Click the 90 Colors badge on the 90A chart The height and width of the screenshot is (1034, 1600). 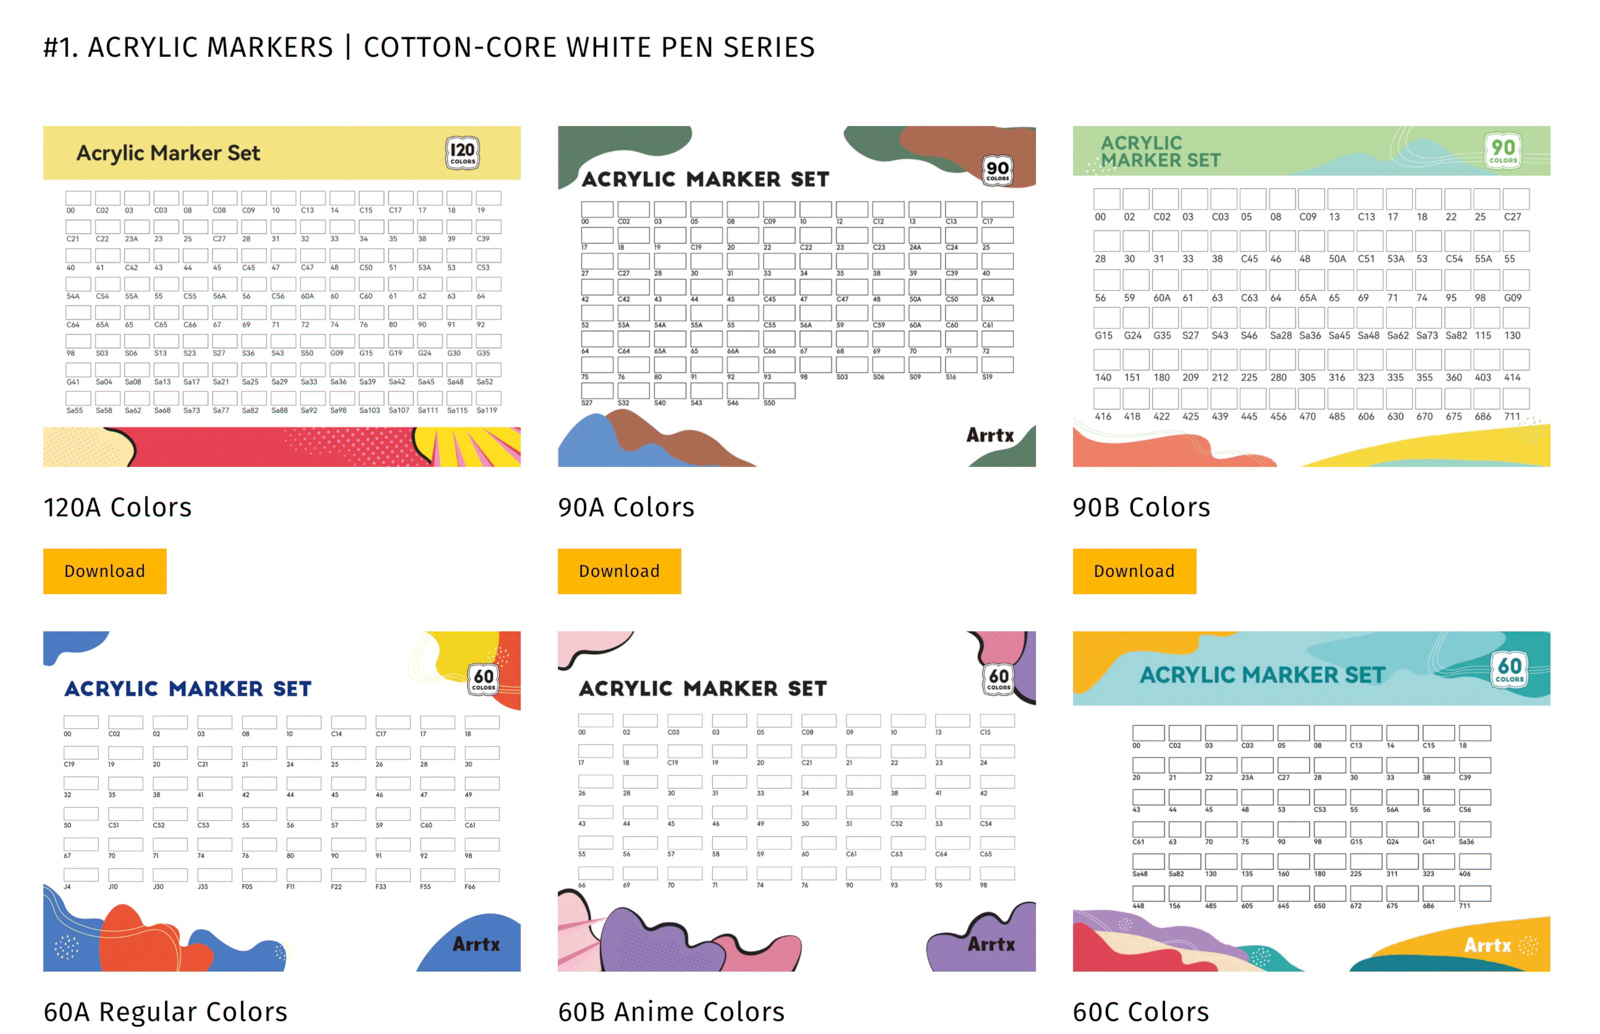pyautogui.click(x=997, y=171)
